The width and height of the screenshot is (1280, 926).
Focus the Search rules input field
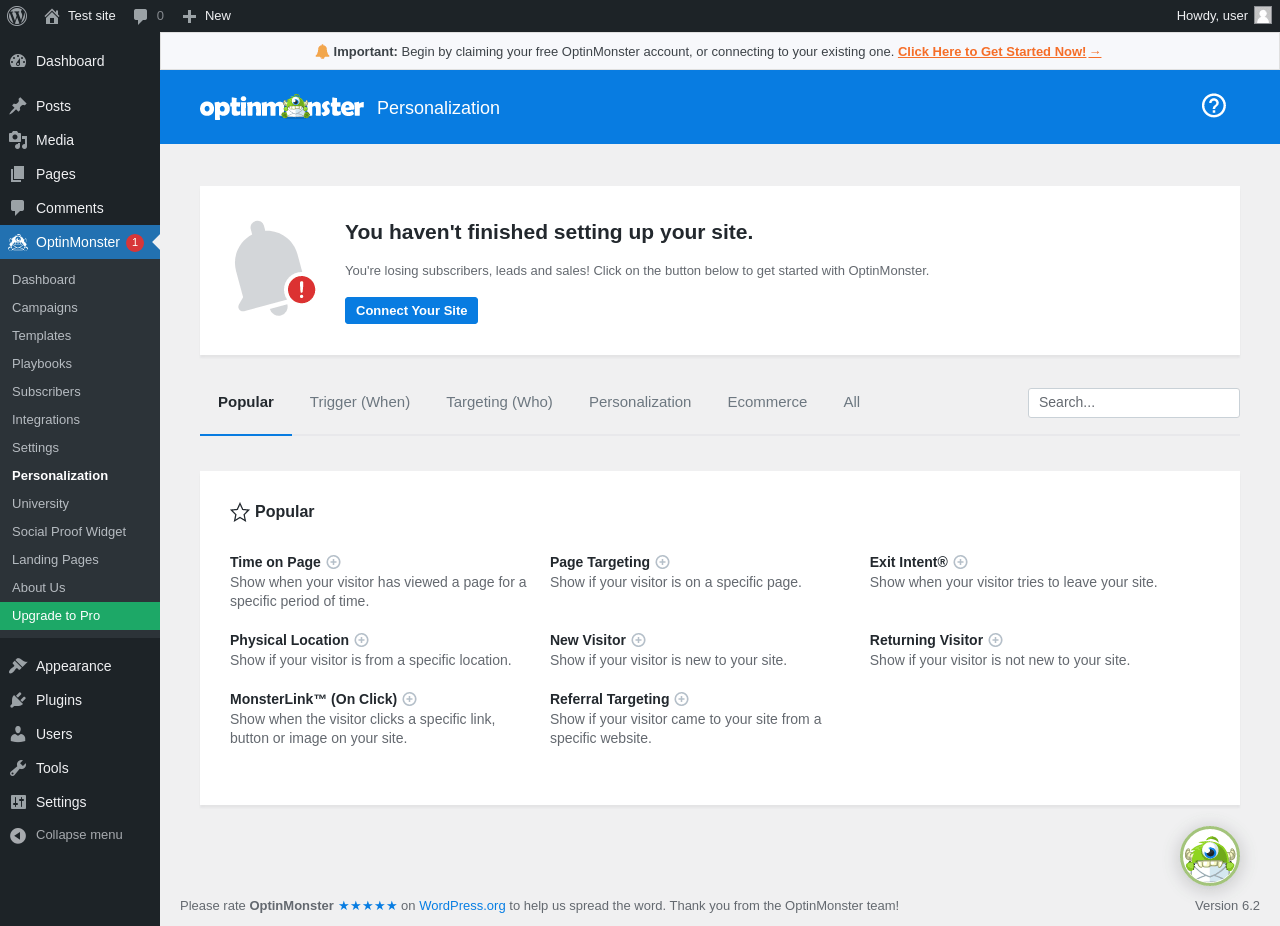1134,403
